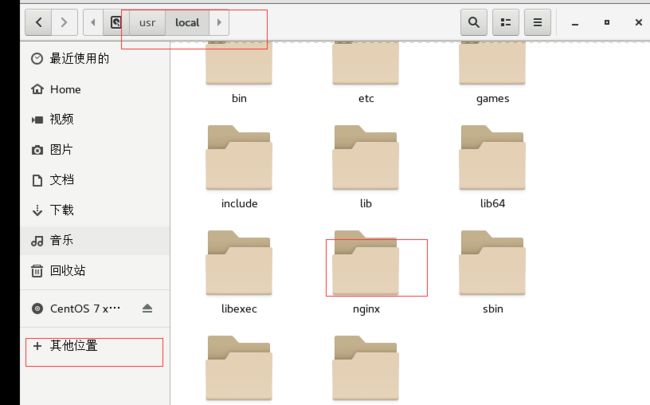
Task: Open the 视频 videos sidebar entry
Action: tap(95, 119)
